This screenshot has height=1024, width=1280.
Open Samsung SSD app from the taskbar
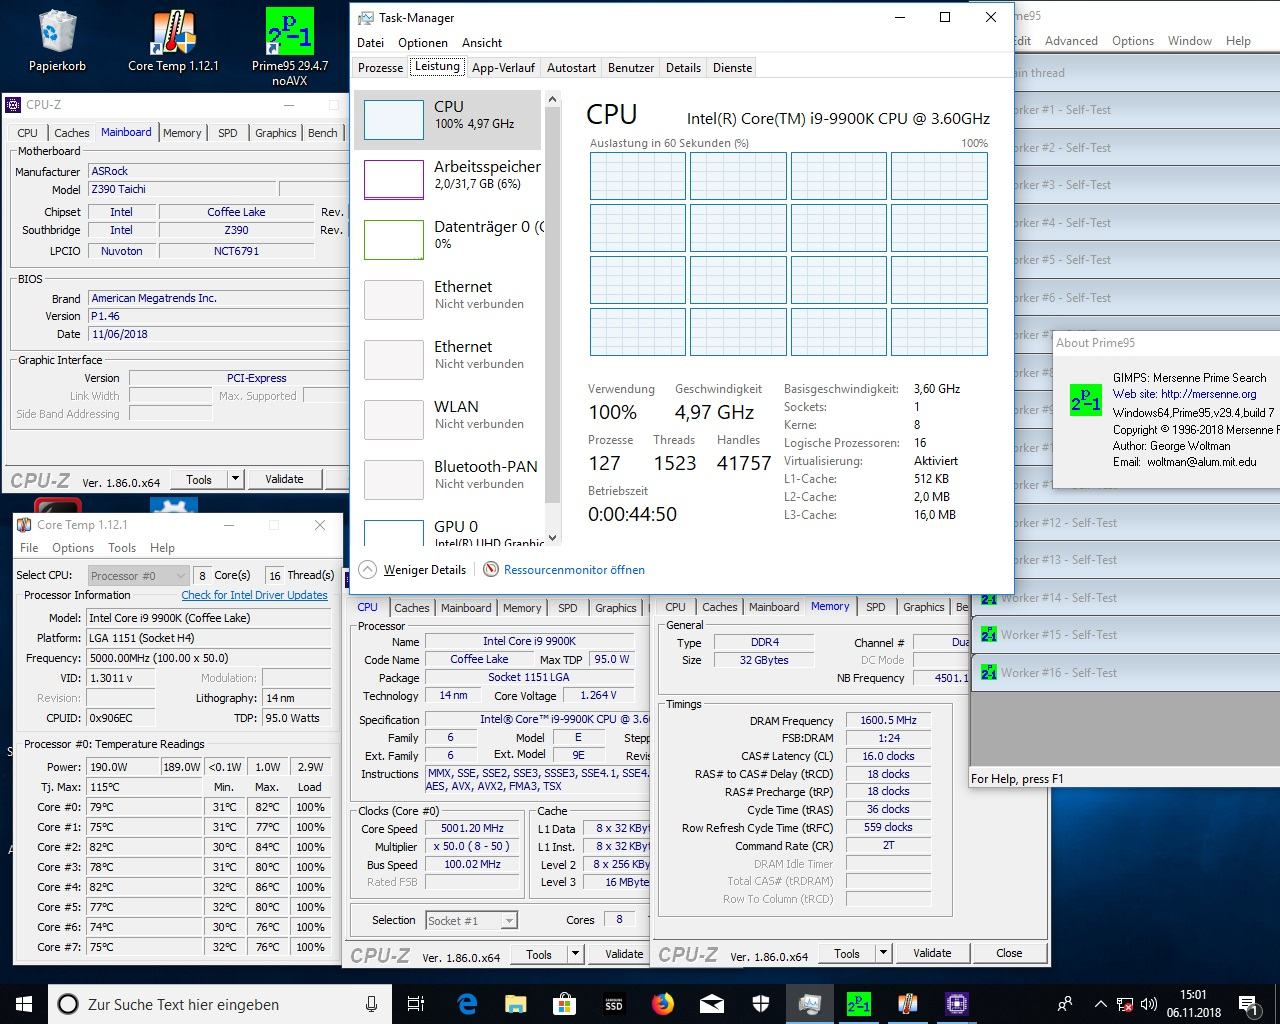(x=613, y=1004)
